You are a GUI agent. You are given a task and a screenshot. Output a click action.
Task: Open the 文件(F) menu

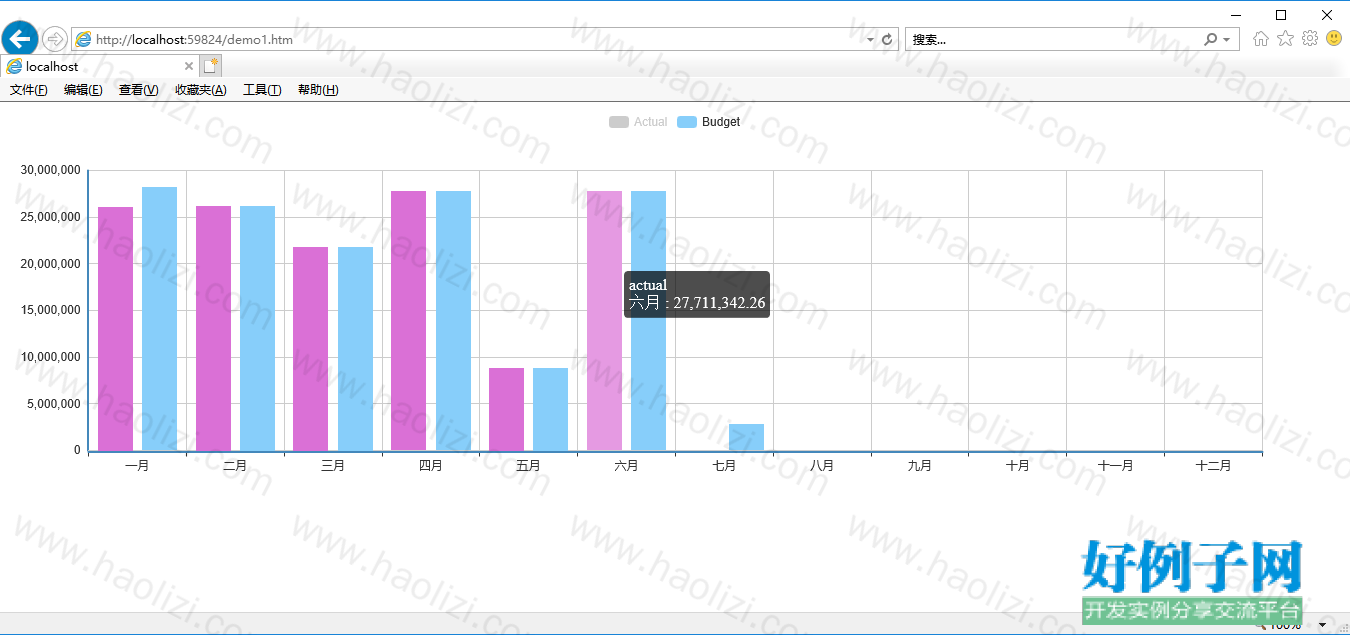click(29, 90)
